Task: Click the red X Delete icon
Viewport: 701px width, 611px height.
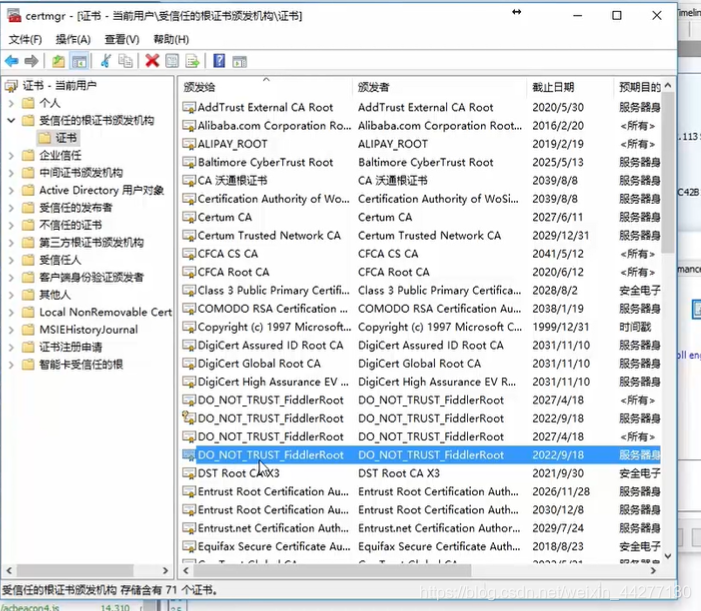Action: (x=152, y=61)
